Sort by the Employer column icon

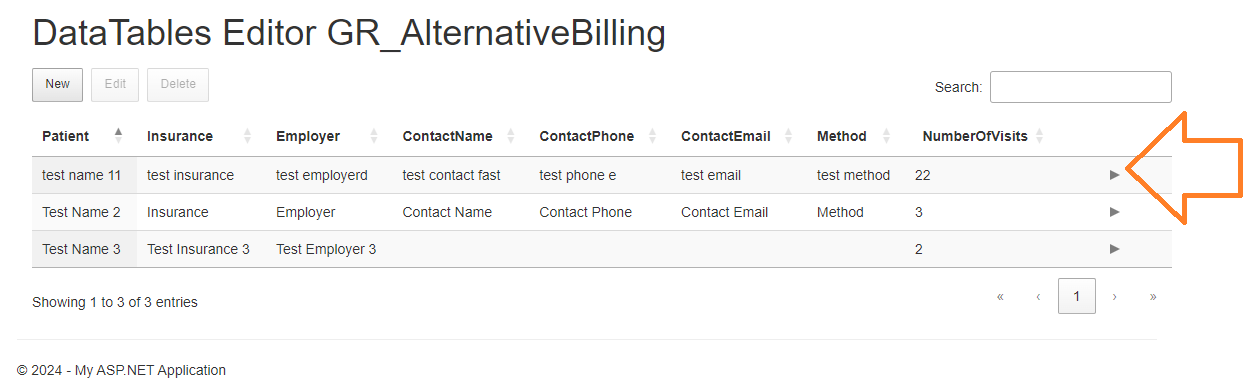[375, 136]
